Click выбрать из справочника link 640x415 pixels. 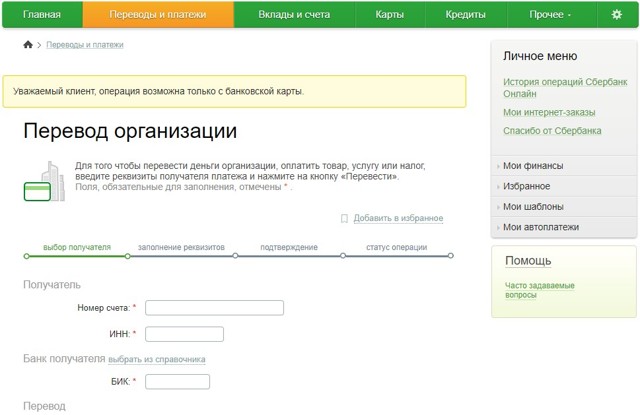coord(157,360)
